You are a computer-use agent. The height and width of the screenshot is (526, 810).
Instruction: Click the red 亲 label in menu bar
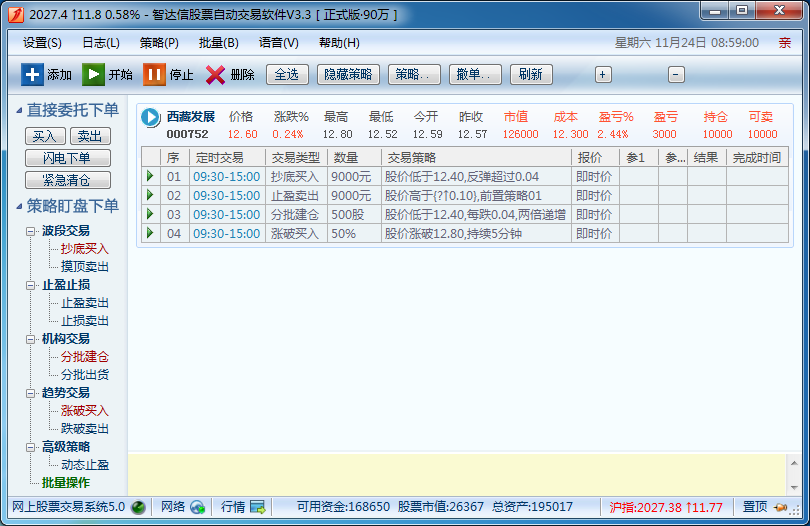785,43
